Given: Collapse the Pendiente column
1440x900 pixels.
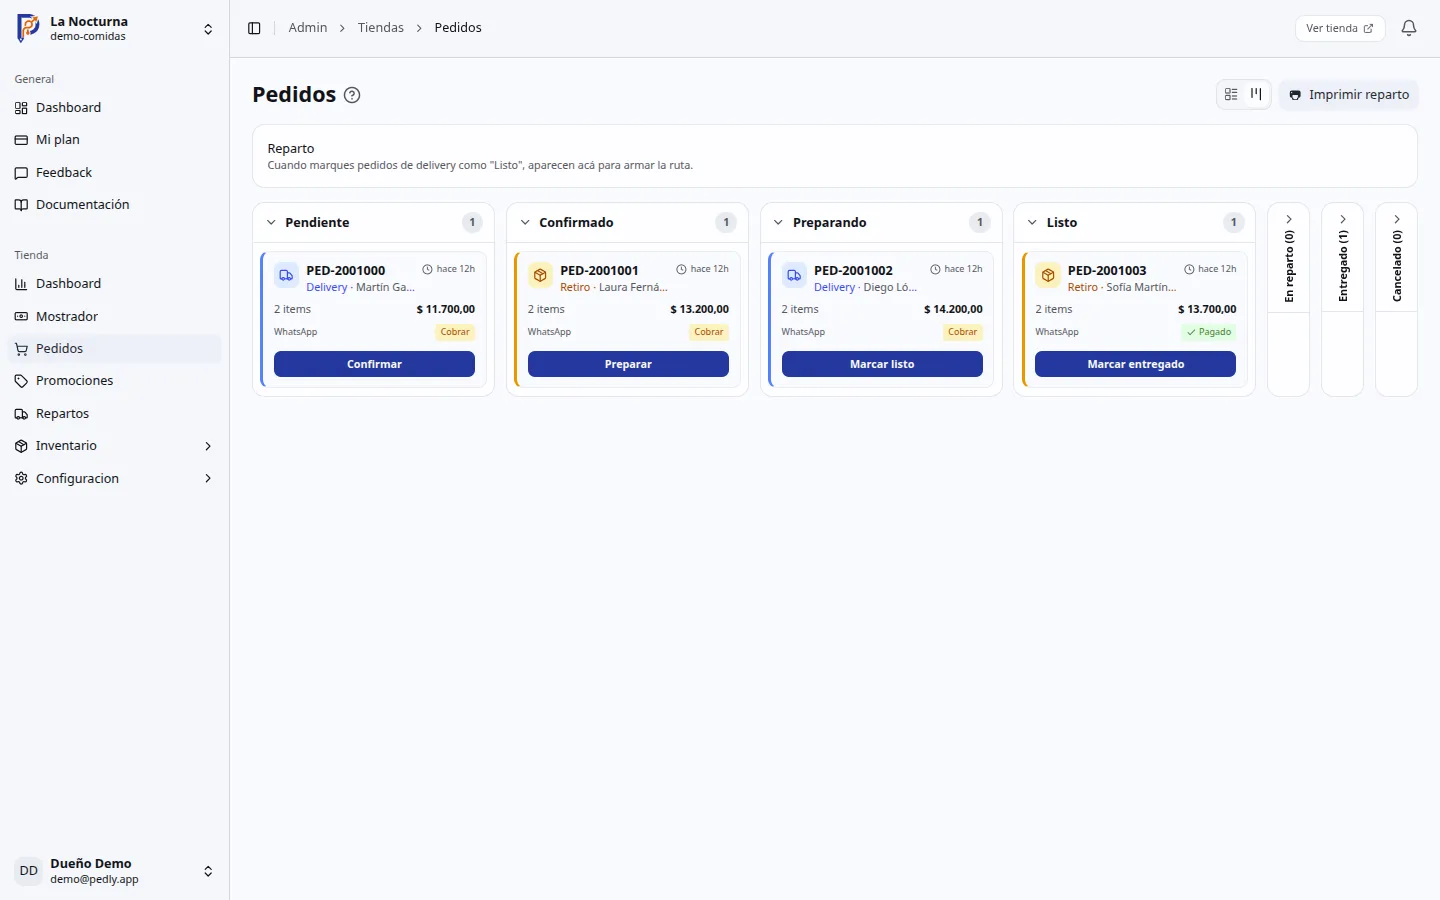Looking at the screenshot, I should [271, 223].
